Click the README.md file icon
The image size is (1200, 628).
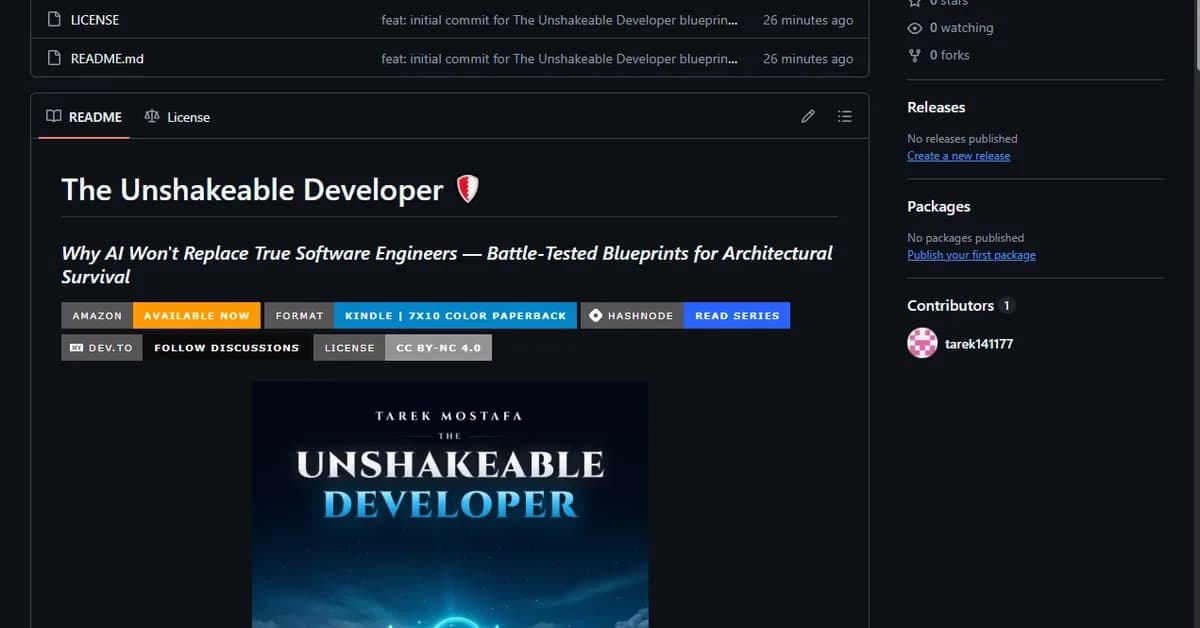point(54,59)
